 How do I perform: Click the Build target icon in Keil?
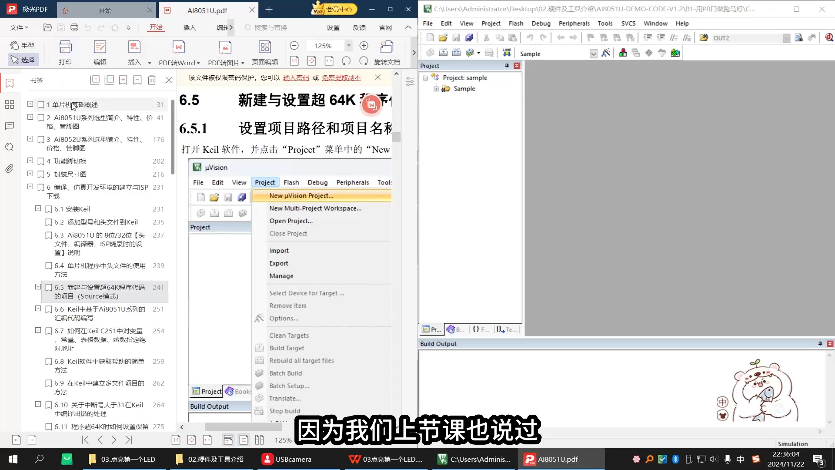coord(443,53)
